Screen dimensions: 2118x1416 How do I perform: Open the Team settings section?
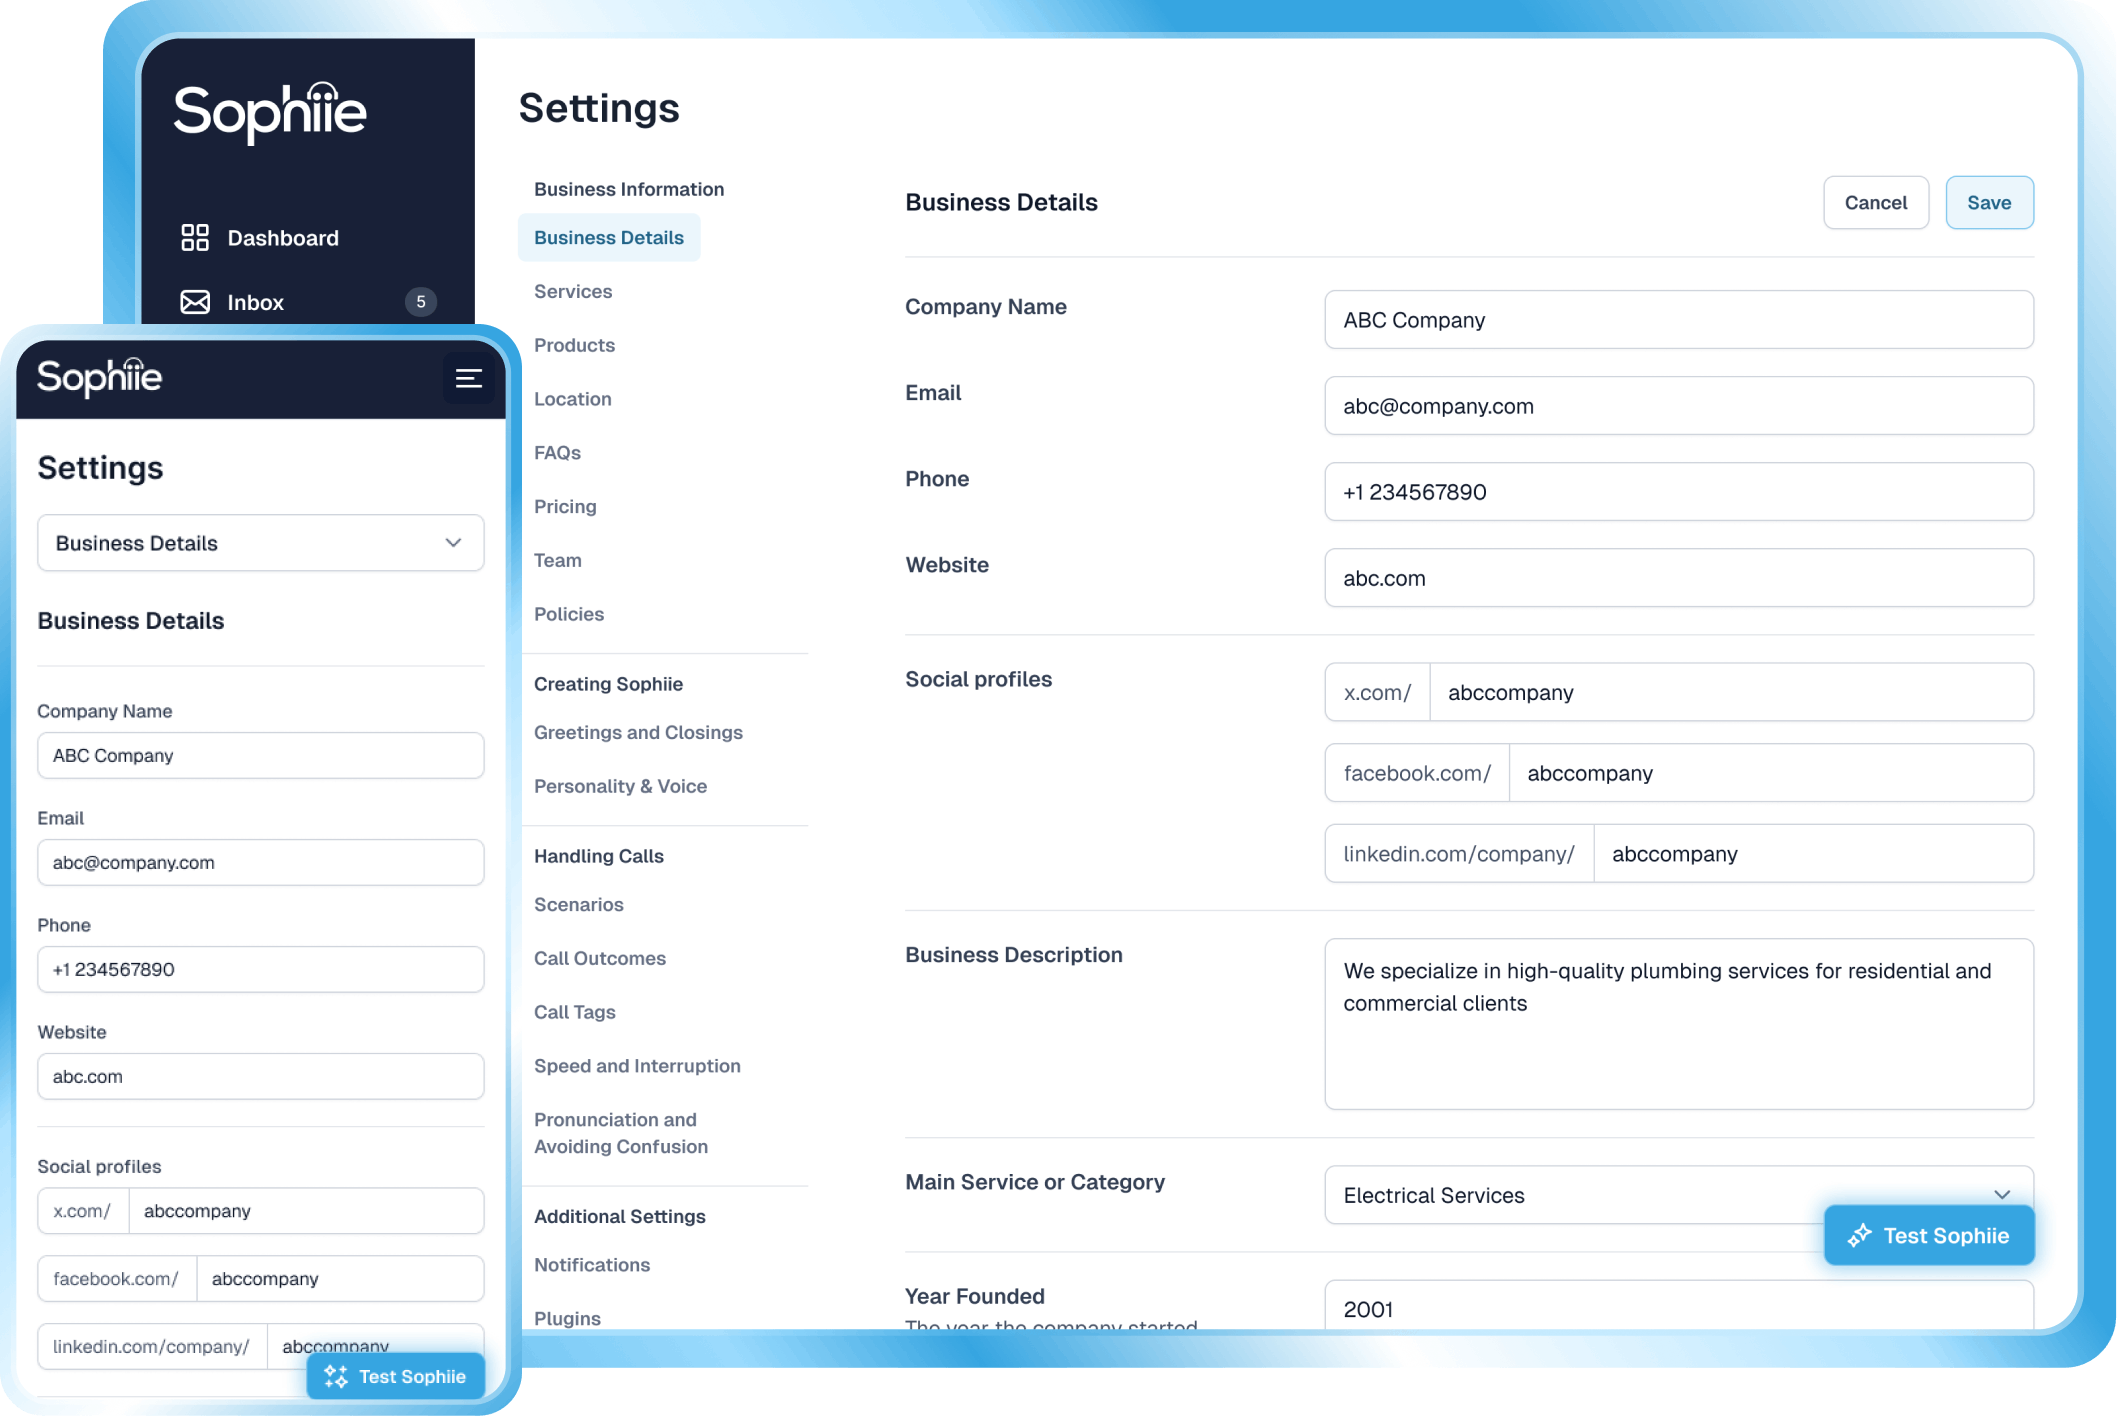(557, 561)
